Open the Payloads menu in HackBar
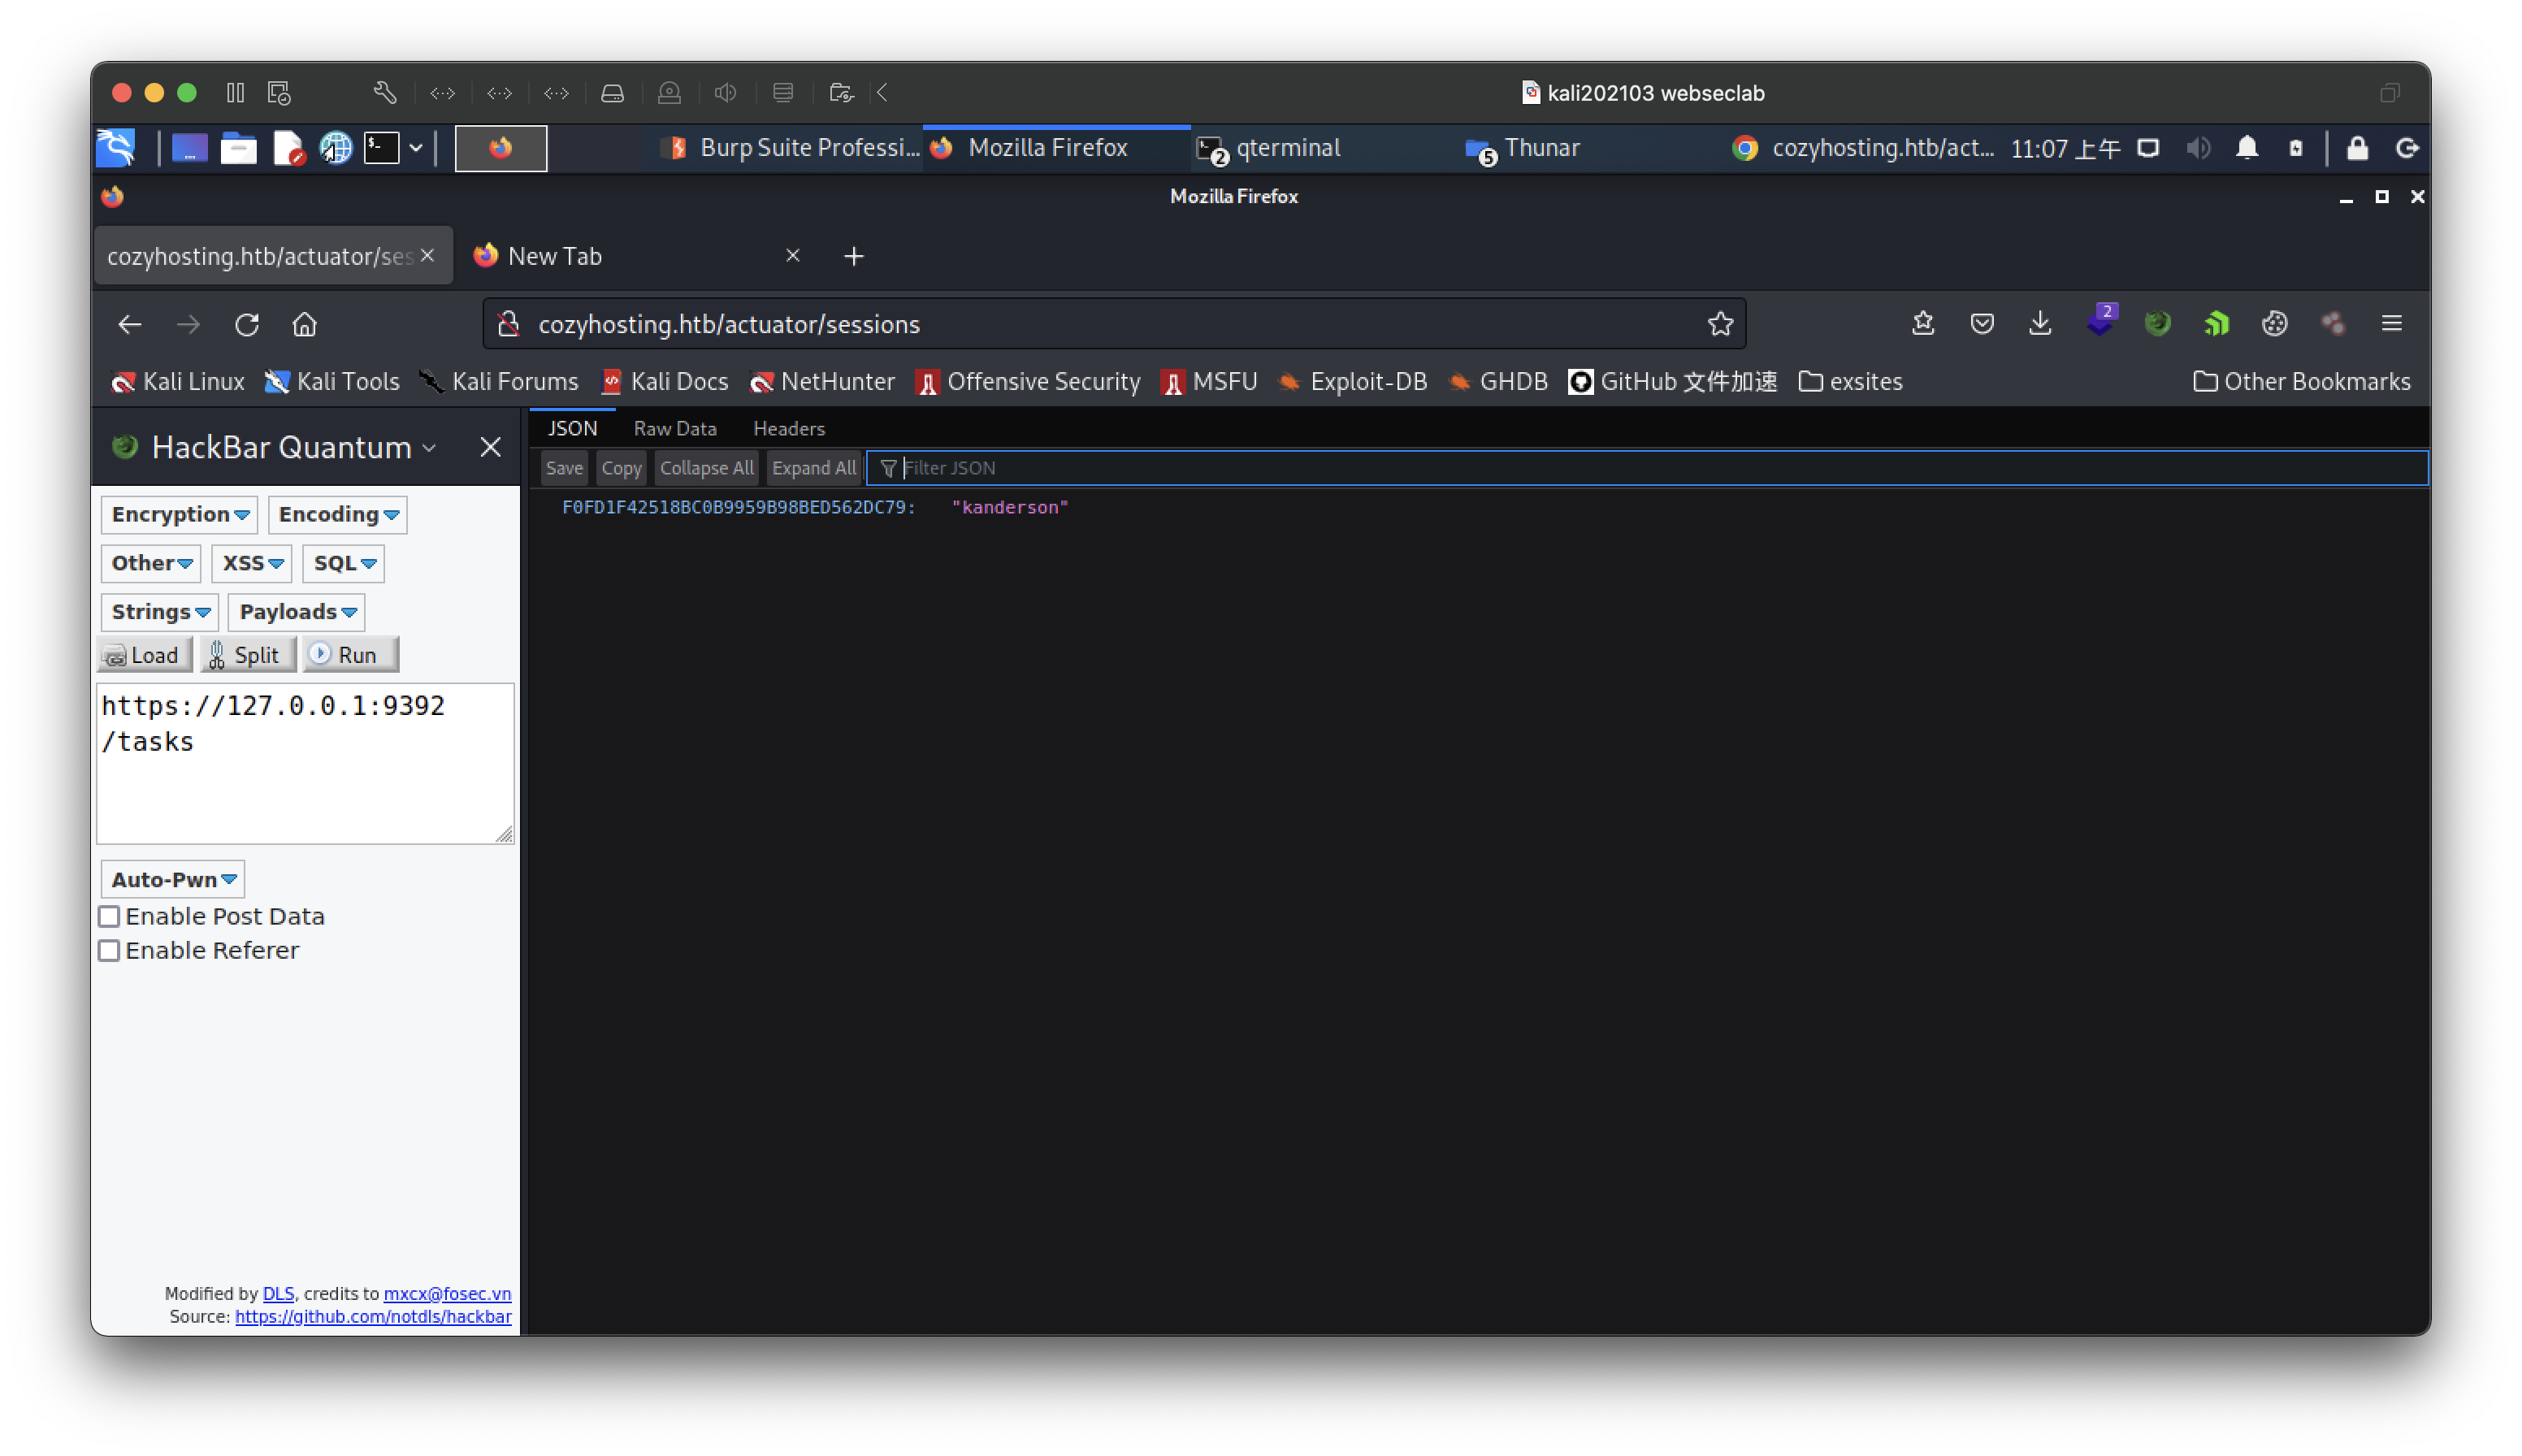Image resolution: width=2522 pixels, height=1456 pixels. (x=298, y=610)
